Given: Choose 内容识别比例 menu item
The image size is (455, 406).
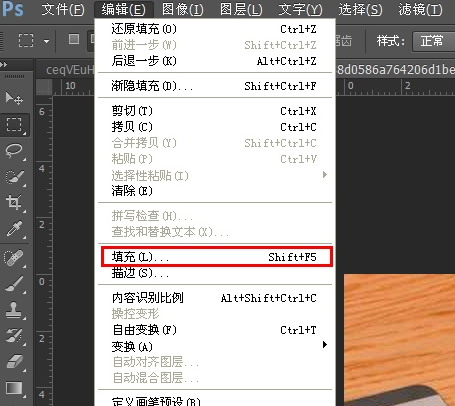Looking at the screenshot, I should point(215,298).
